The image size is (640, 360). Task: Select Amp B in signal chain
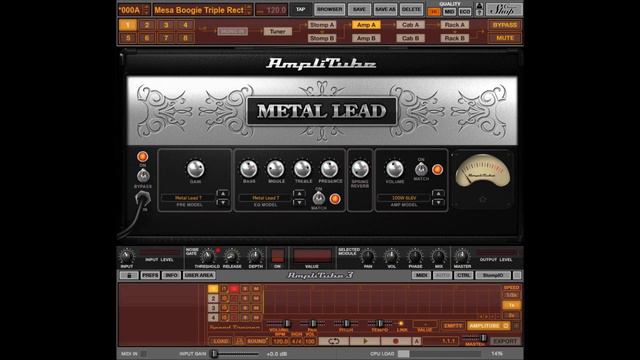(366, 38)
